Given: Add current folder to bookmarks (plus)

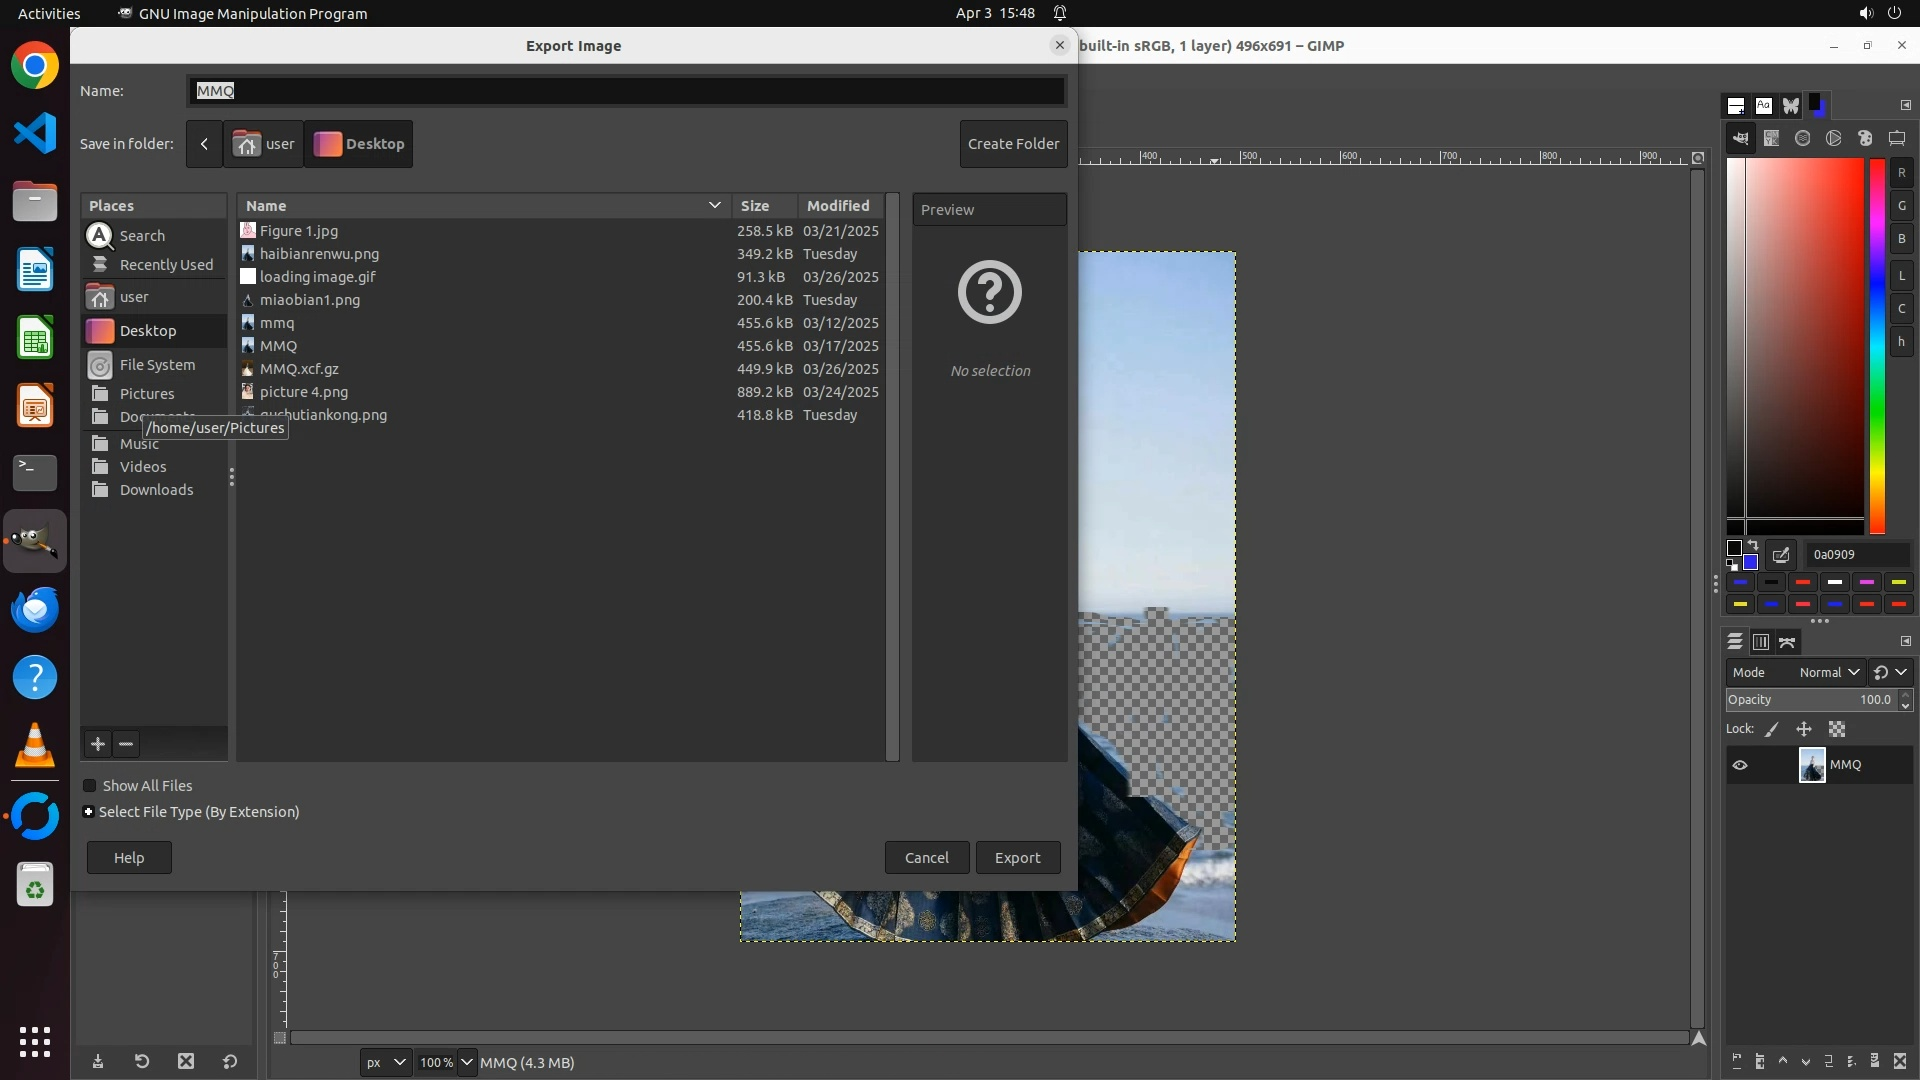Looking at the screenshot, I should click(x=97, y=744).
